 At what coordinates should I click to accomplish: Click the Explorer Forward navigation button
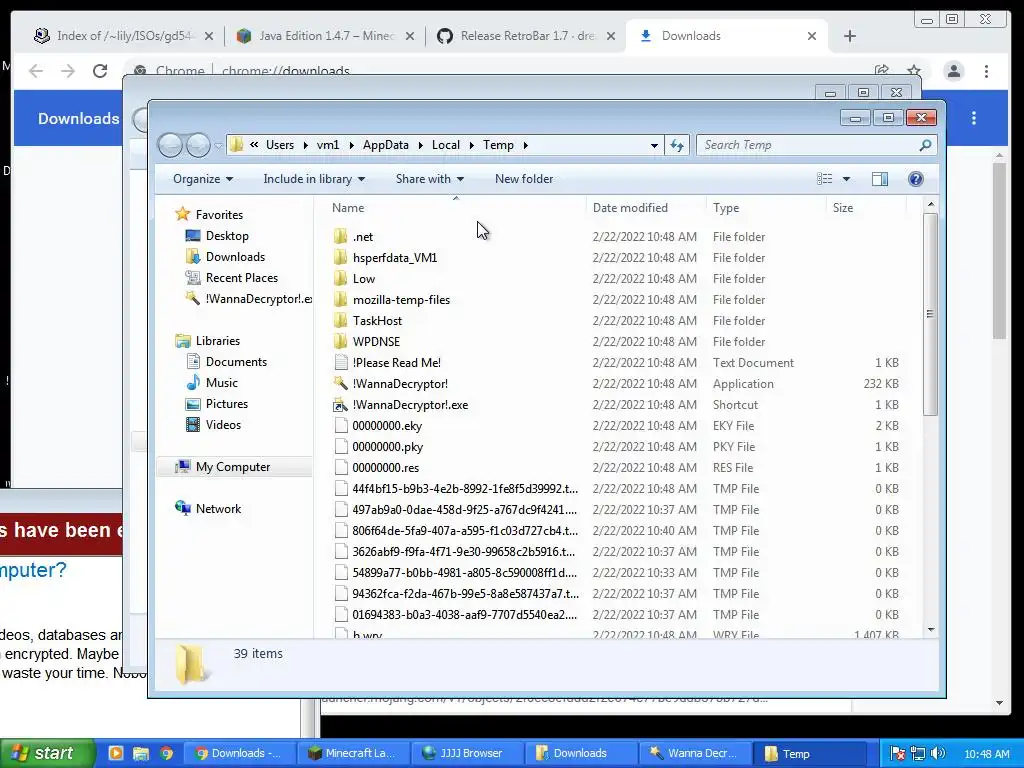tap(198, 145)
